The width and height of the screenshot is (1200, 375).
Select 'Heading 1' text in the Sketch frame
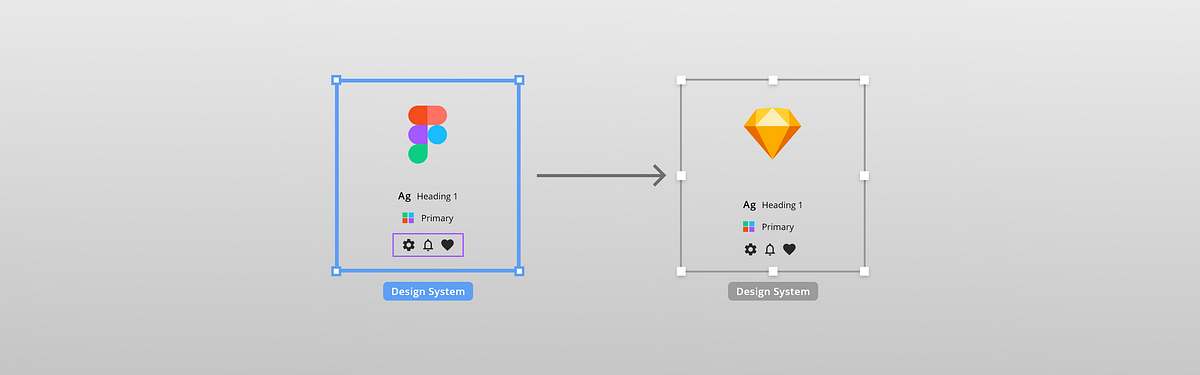point(782,205)
